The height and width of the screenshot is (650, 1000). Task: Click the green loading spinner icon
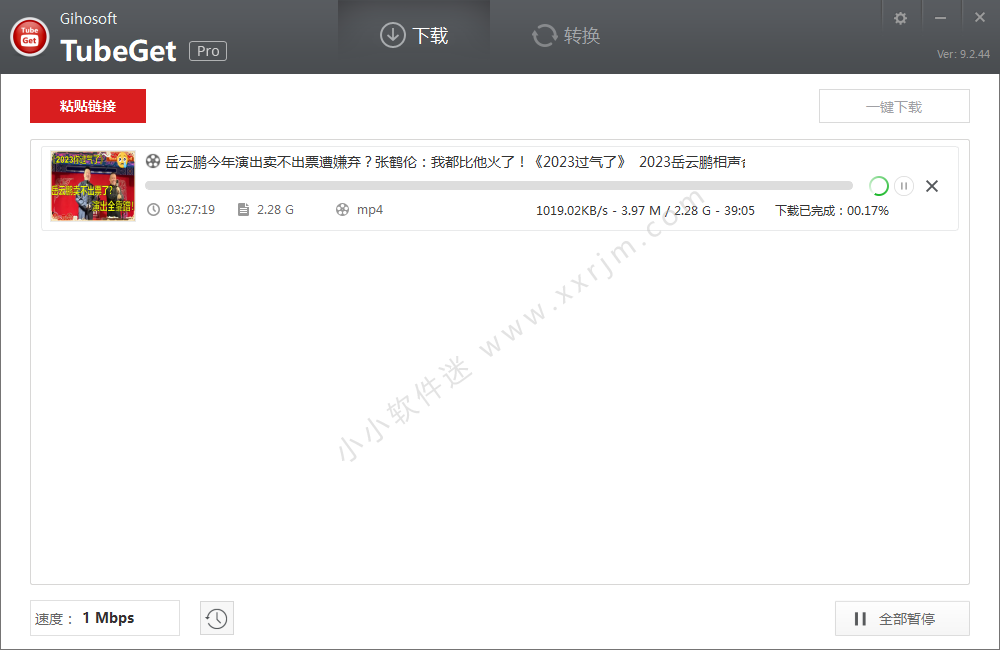[879, 186]
